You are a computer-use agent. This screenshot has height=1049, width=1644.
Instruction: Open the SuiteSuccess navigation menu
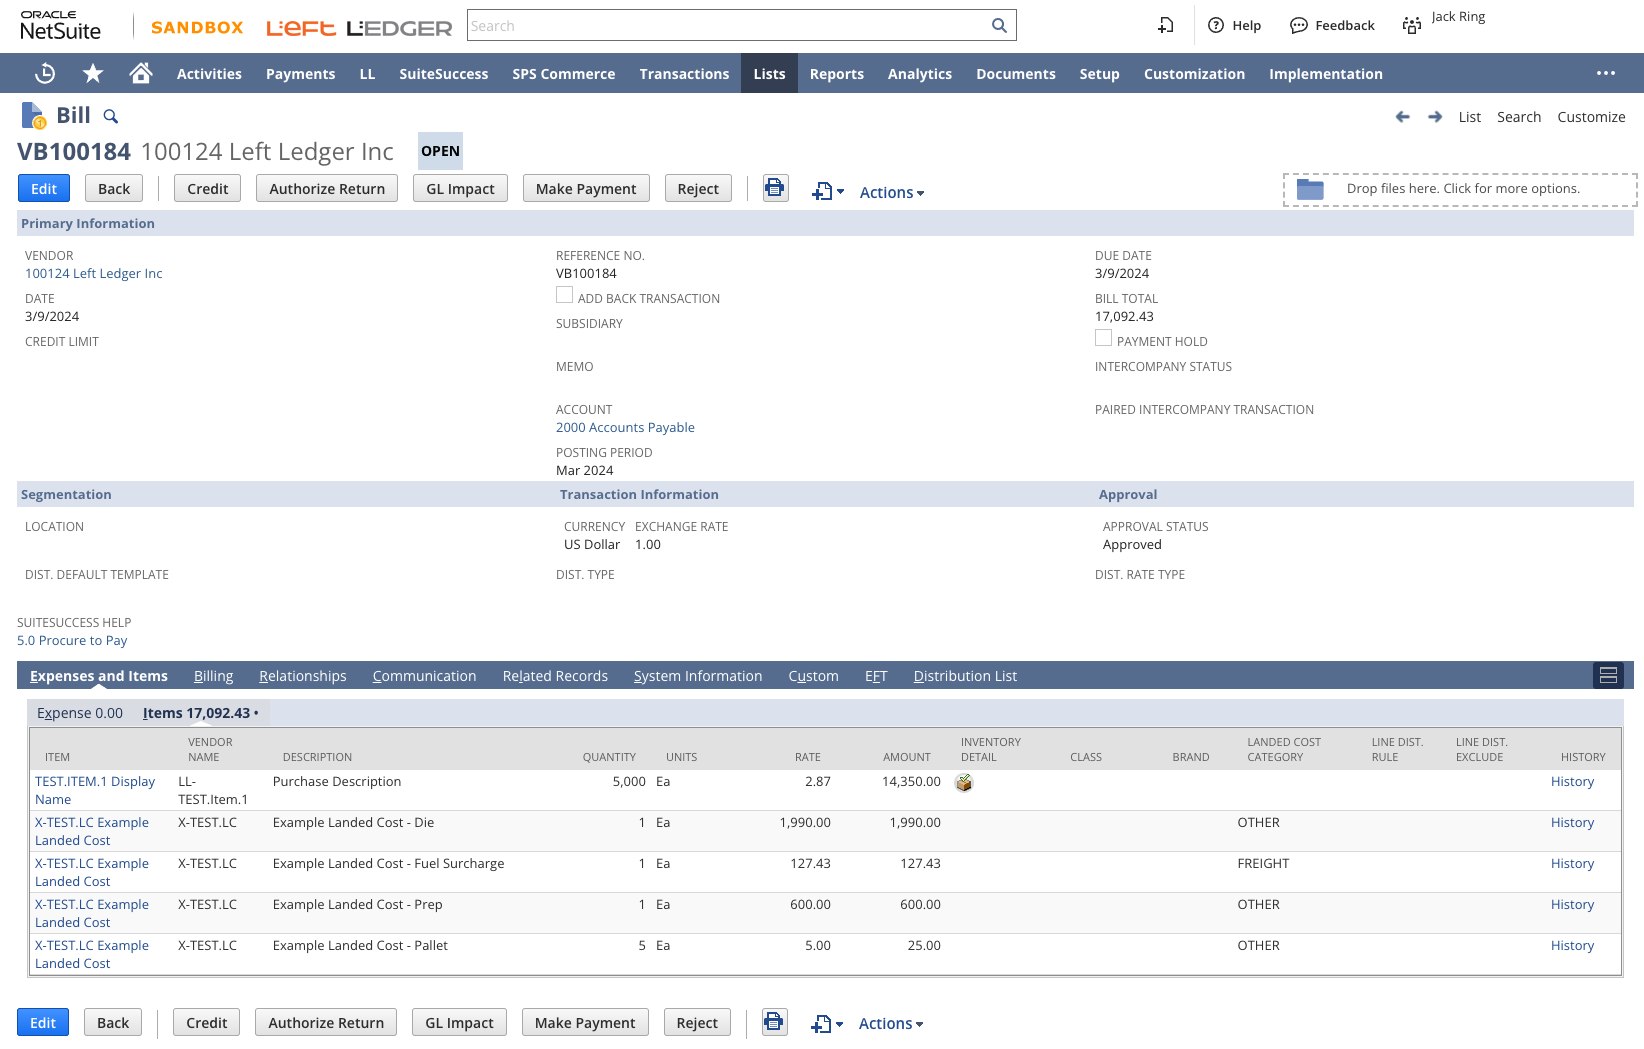point(444,74)
